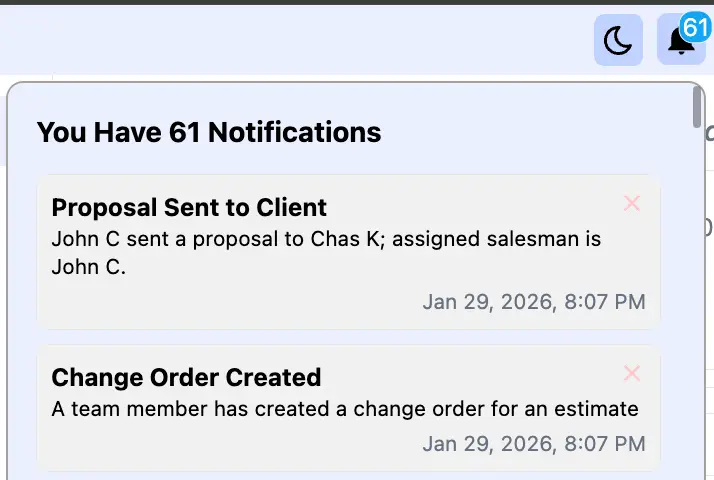Click the scrollbar track below the thumb
The width and height of the screenshot is (714, 480).
pos(696,300)
